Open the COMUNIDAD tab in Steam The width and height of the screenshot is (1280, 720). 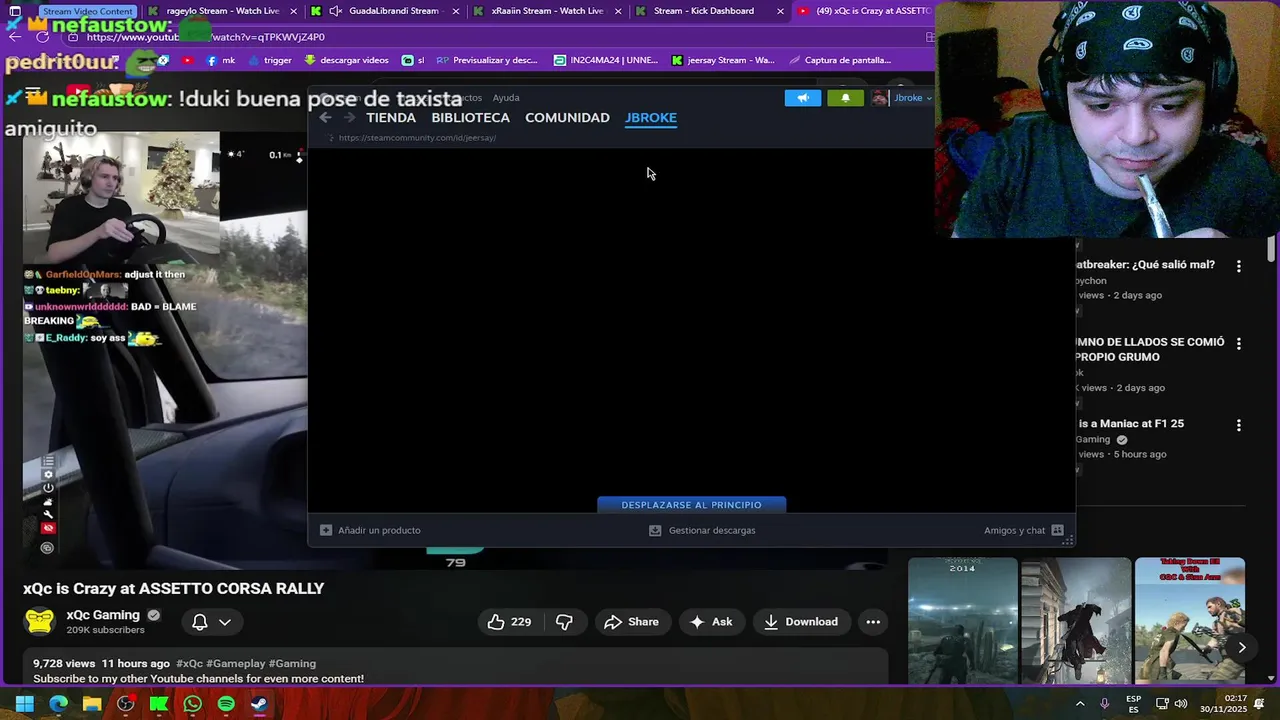[567, 118]
